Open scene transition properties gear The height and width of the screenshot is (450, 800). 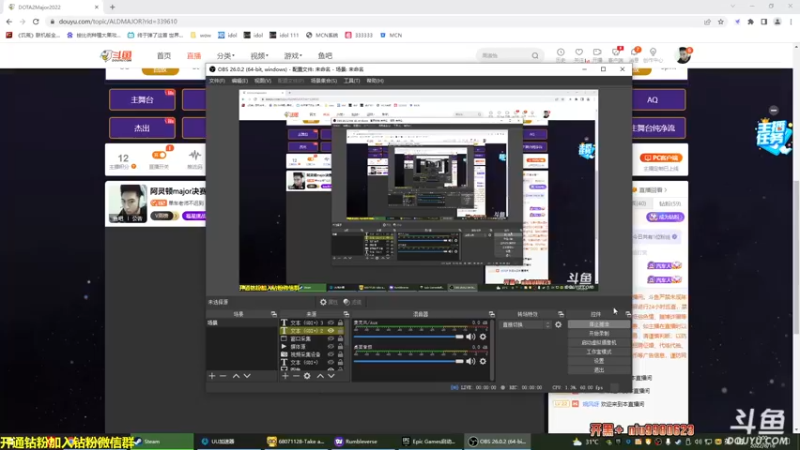point(558,324)
